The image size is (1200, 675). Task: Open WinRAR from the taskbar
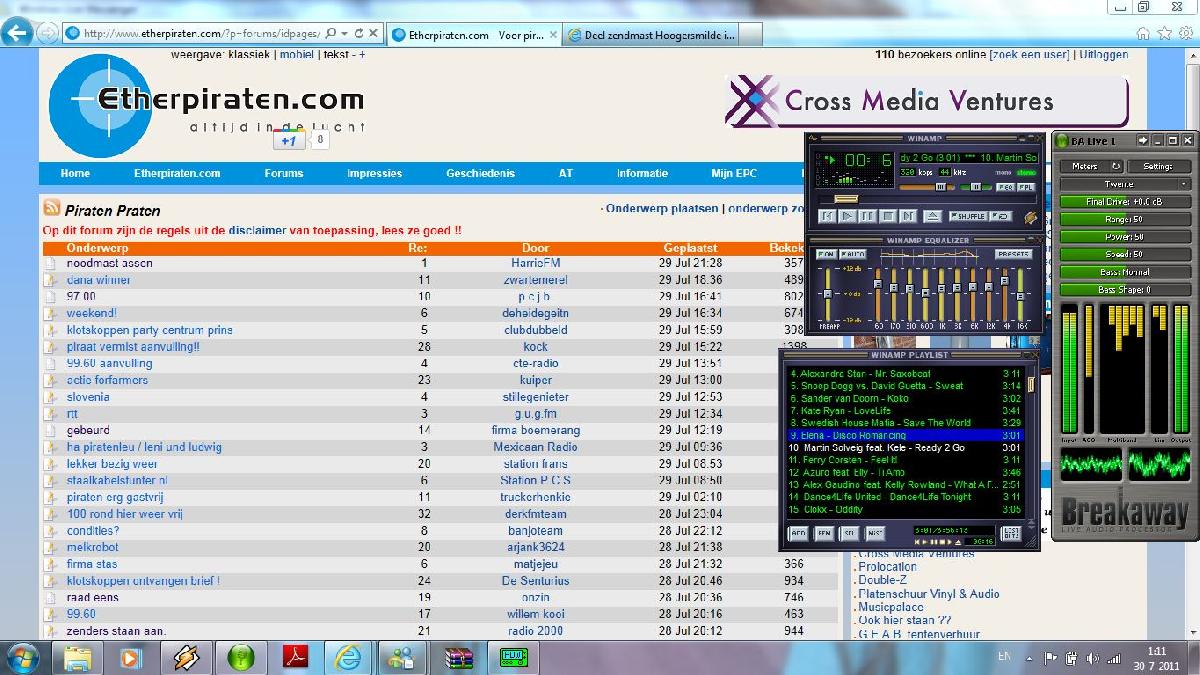459,658
